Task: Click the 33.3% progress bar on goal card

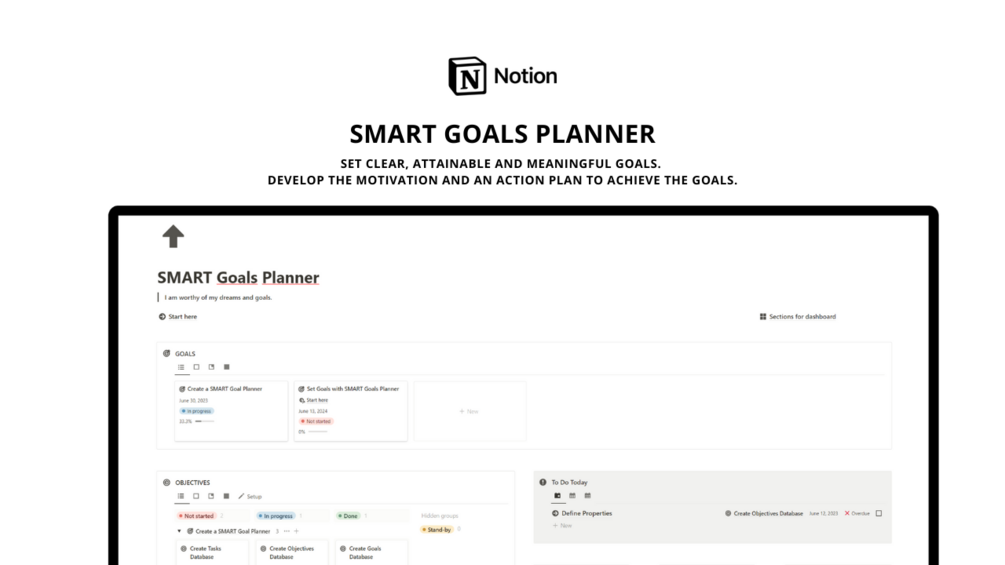Action: (204, 421)
